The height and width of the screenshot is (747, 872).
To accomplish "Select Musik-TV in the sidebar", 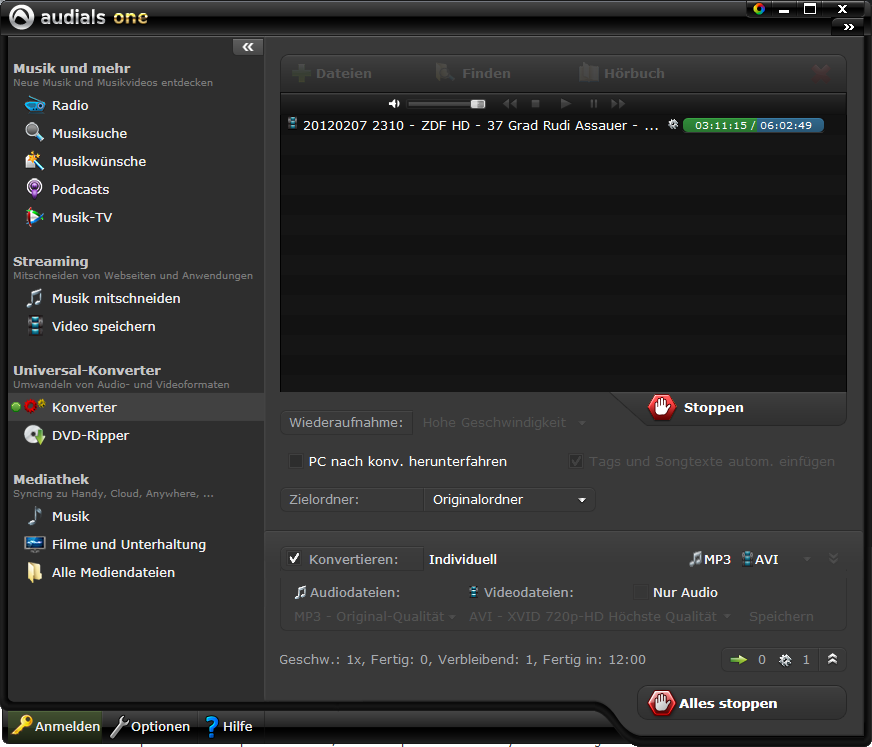I will click(82, 217).
